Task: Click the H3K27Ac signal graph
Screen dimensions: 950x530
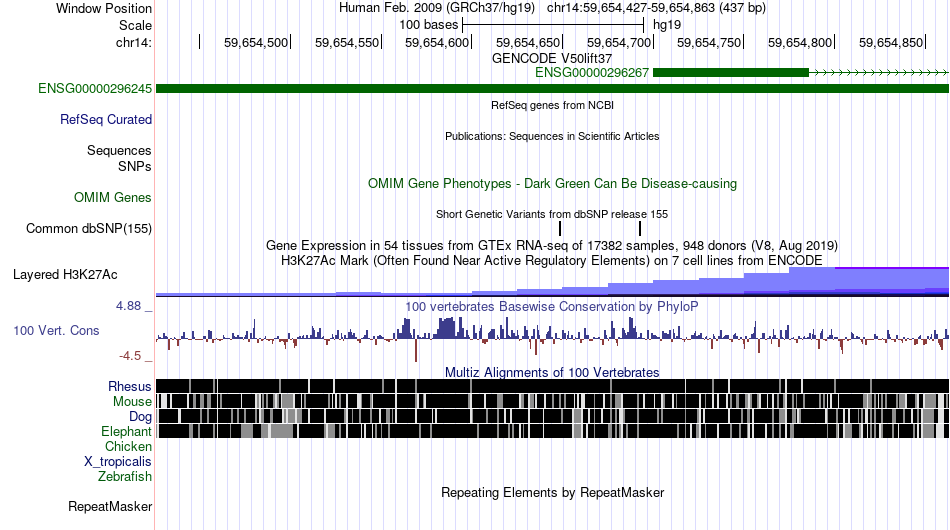Action: click(552, 282)
